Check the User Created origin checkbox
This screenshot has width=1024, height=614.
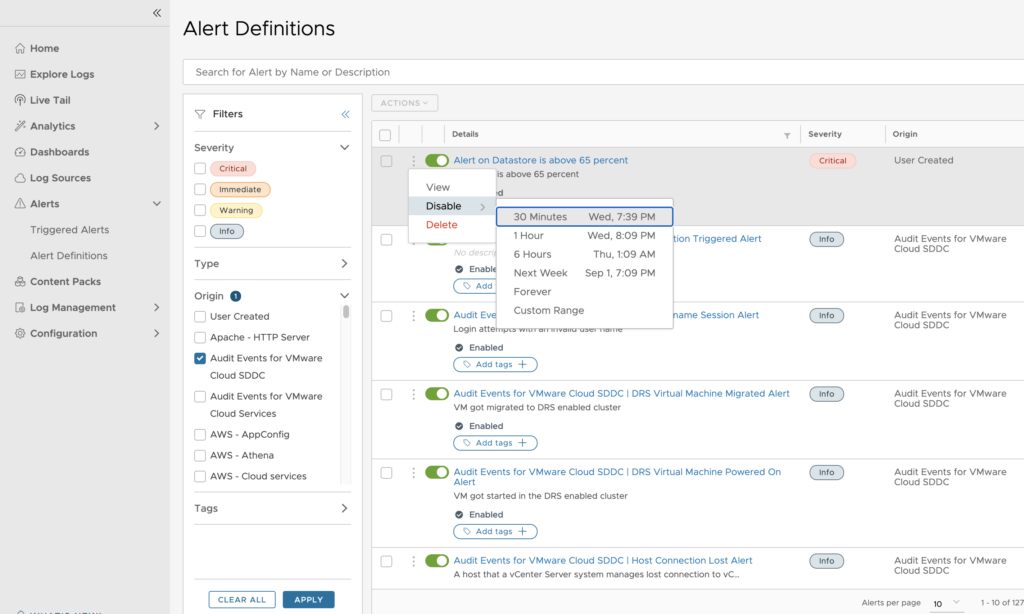(200, 317)
